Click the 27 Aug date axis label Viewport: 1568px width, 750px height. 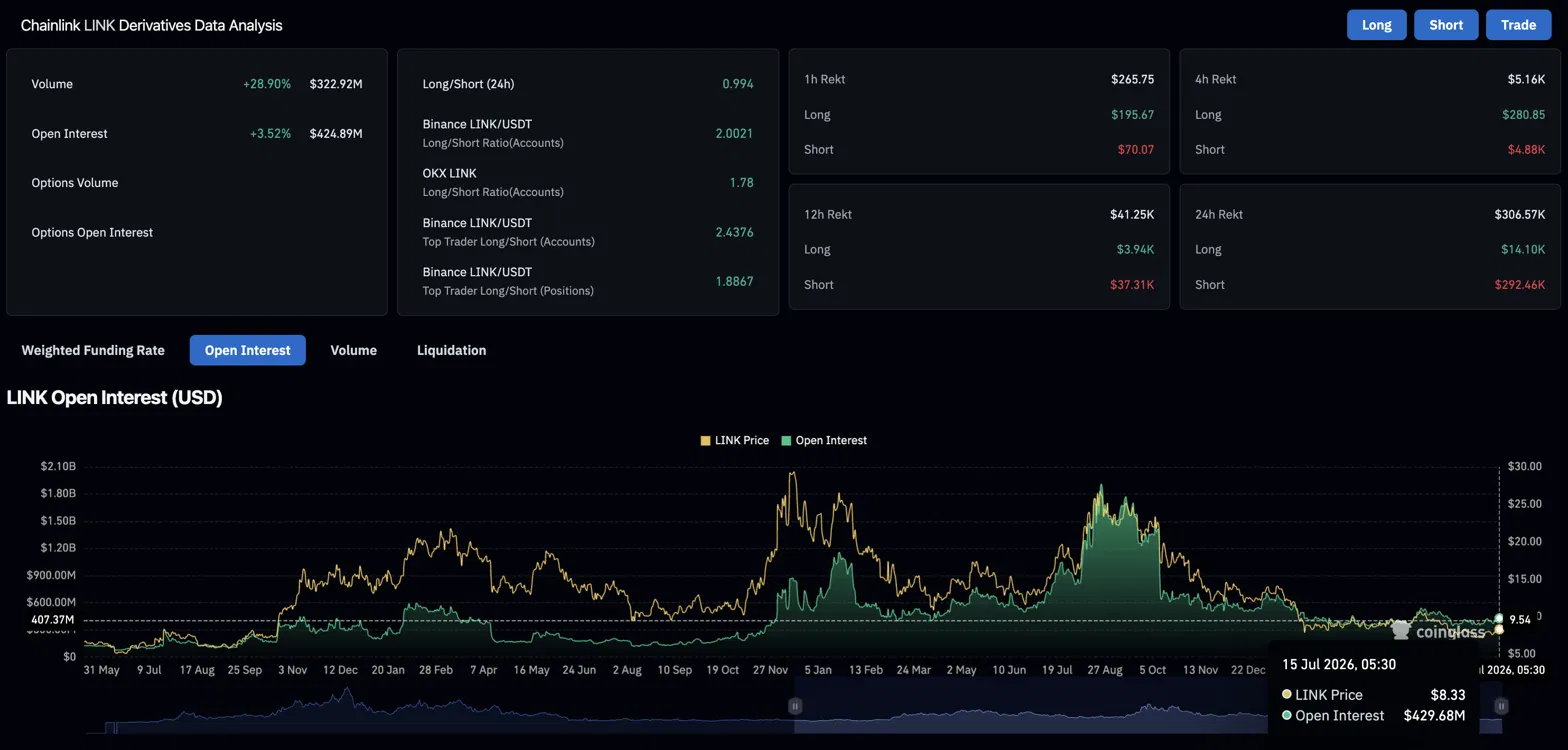1105,670
